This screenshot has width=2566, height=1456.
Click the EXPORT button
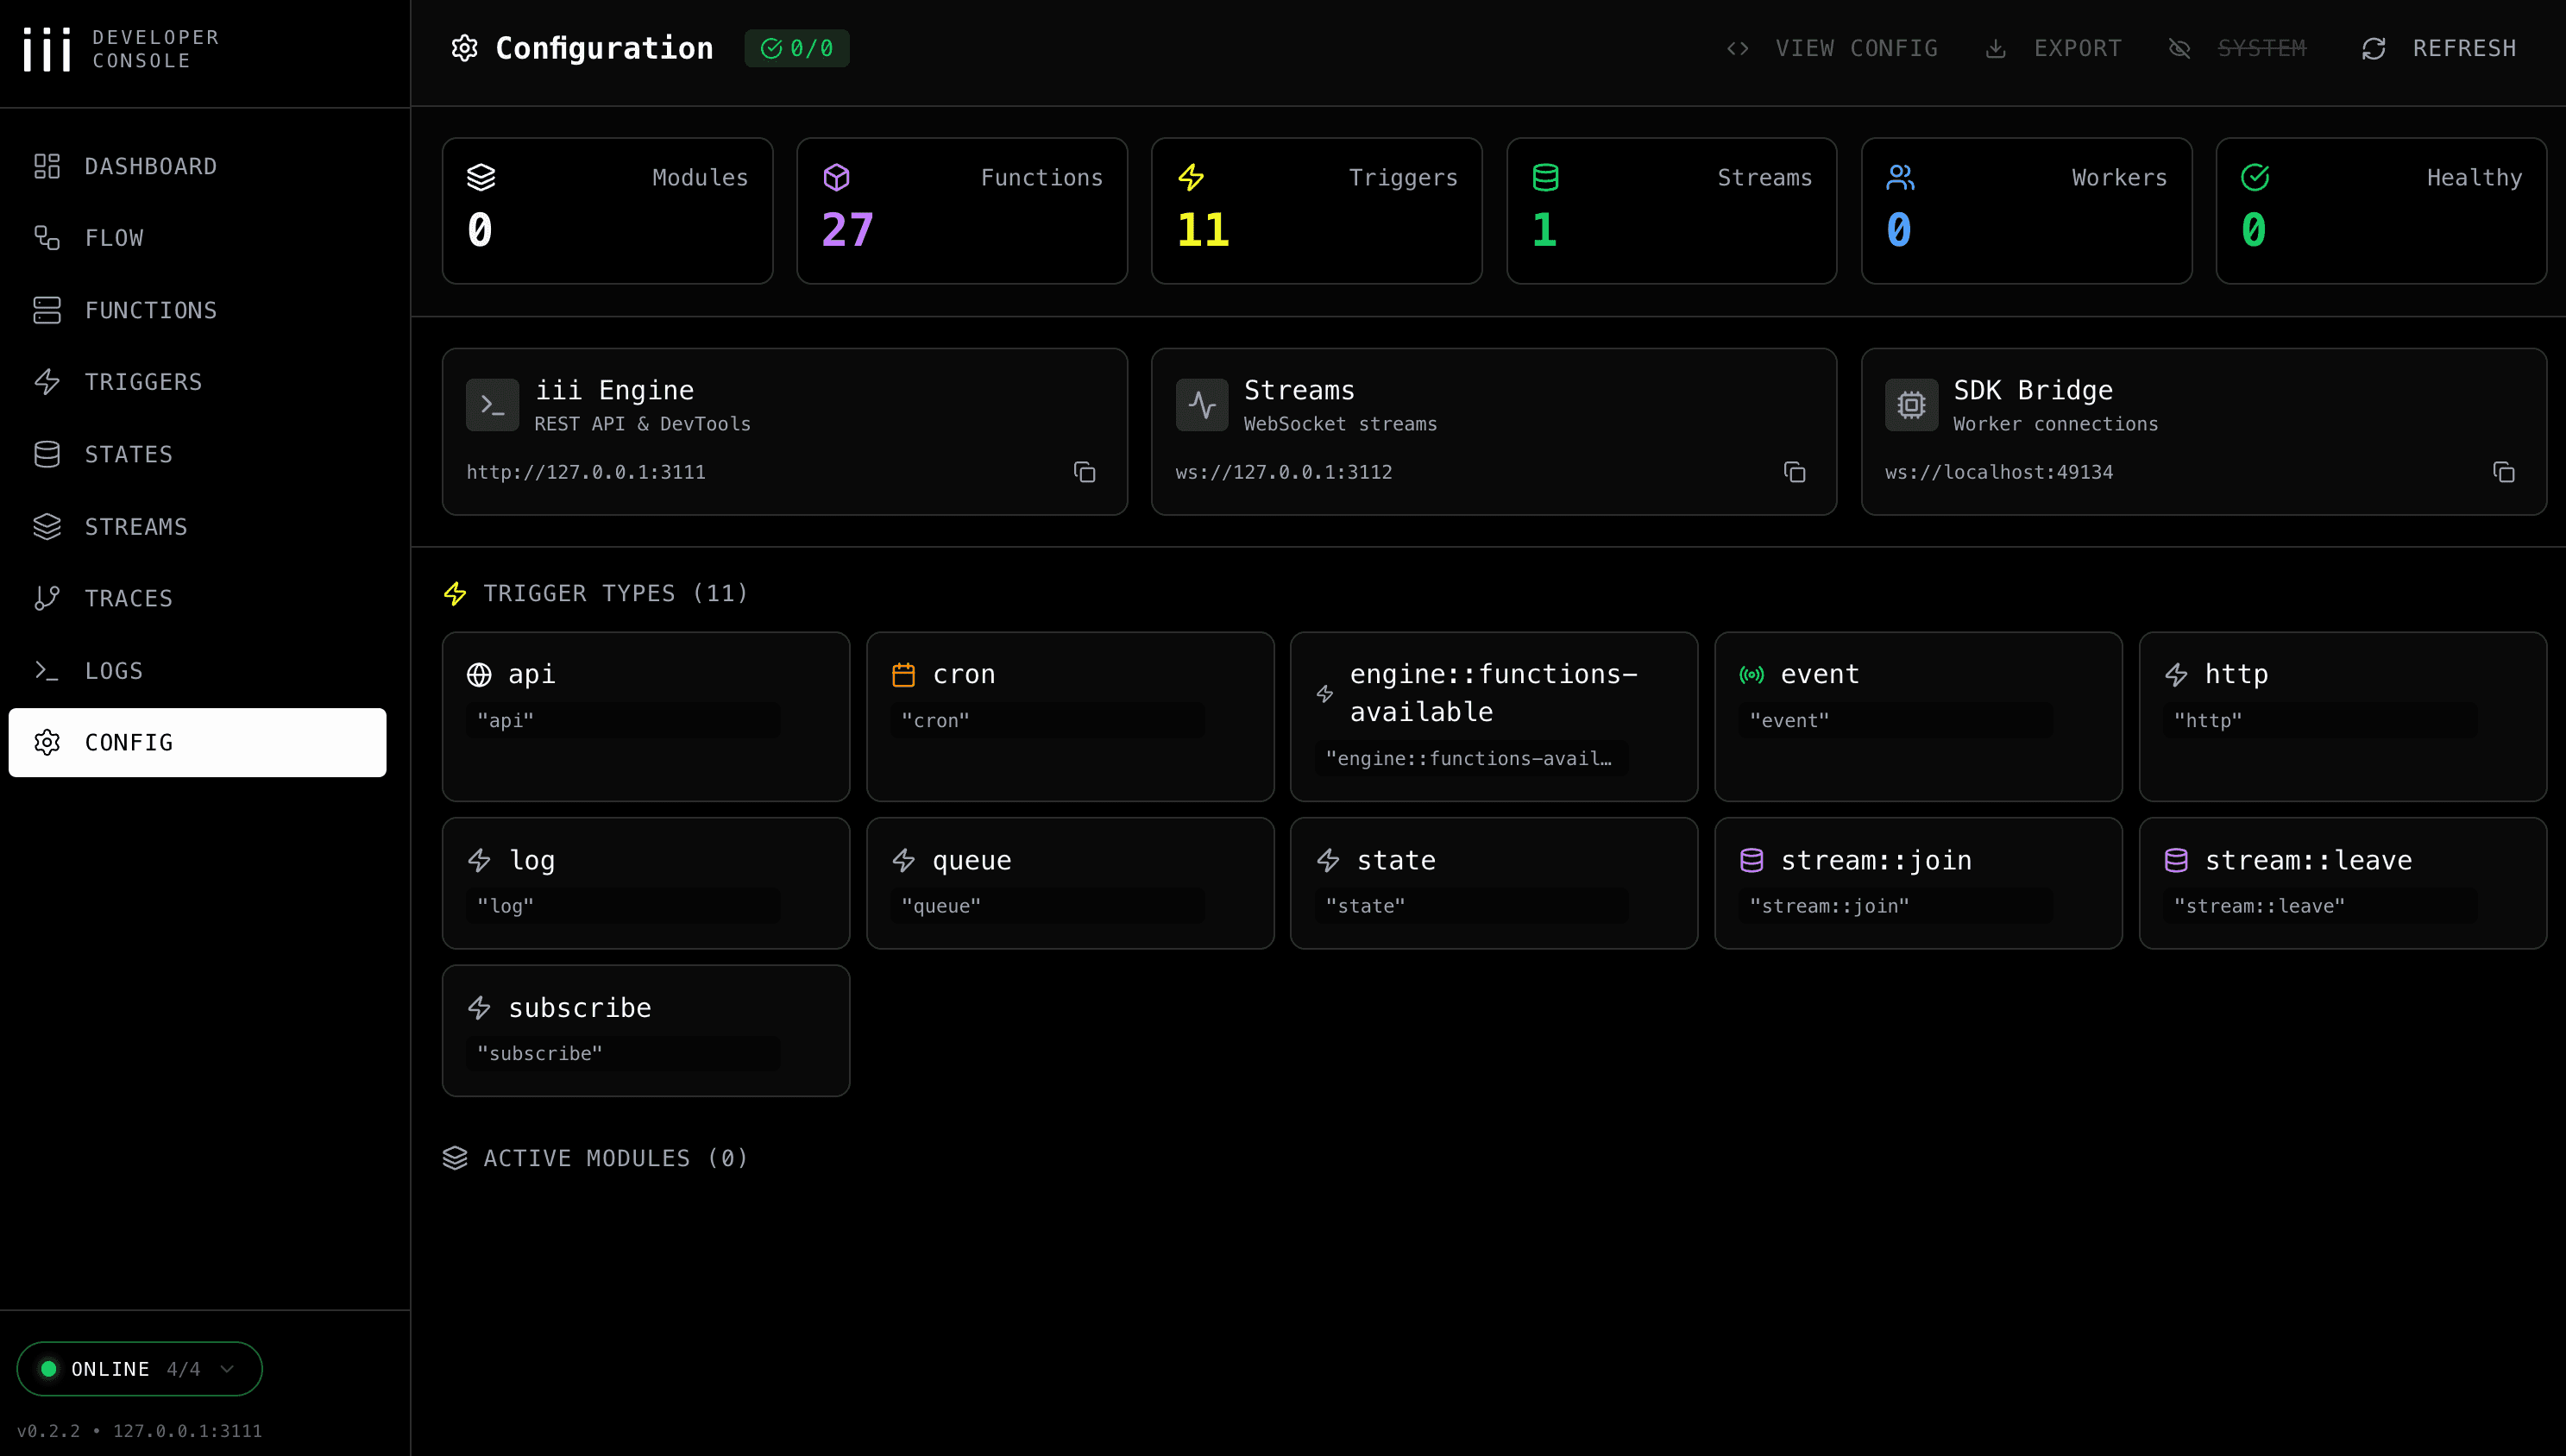point(2077,47)
